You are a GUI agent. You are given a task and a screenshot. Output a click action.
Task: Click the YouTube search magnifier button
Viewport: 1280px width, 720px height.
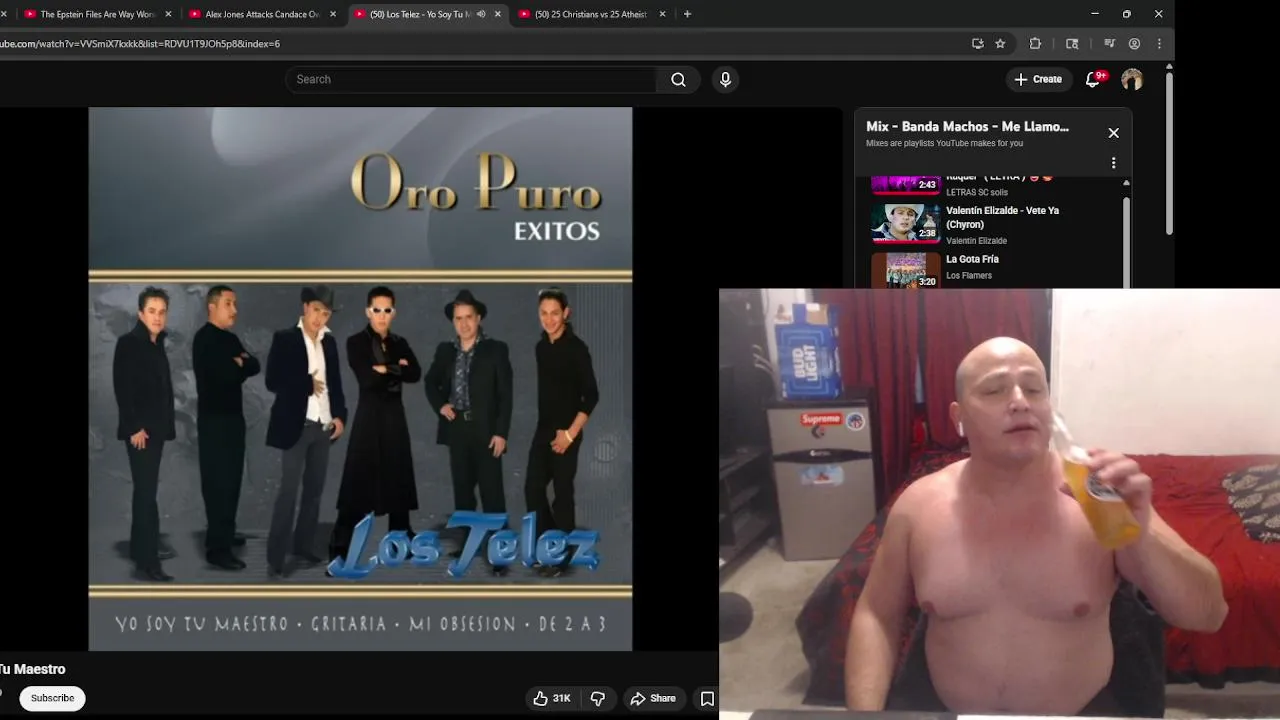click(678, 80)
